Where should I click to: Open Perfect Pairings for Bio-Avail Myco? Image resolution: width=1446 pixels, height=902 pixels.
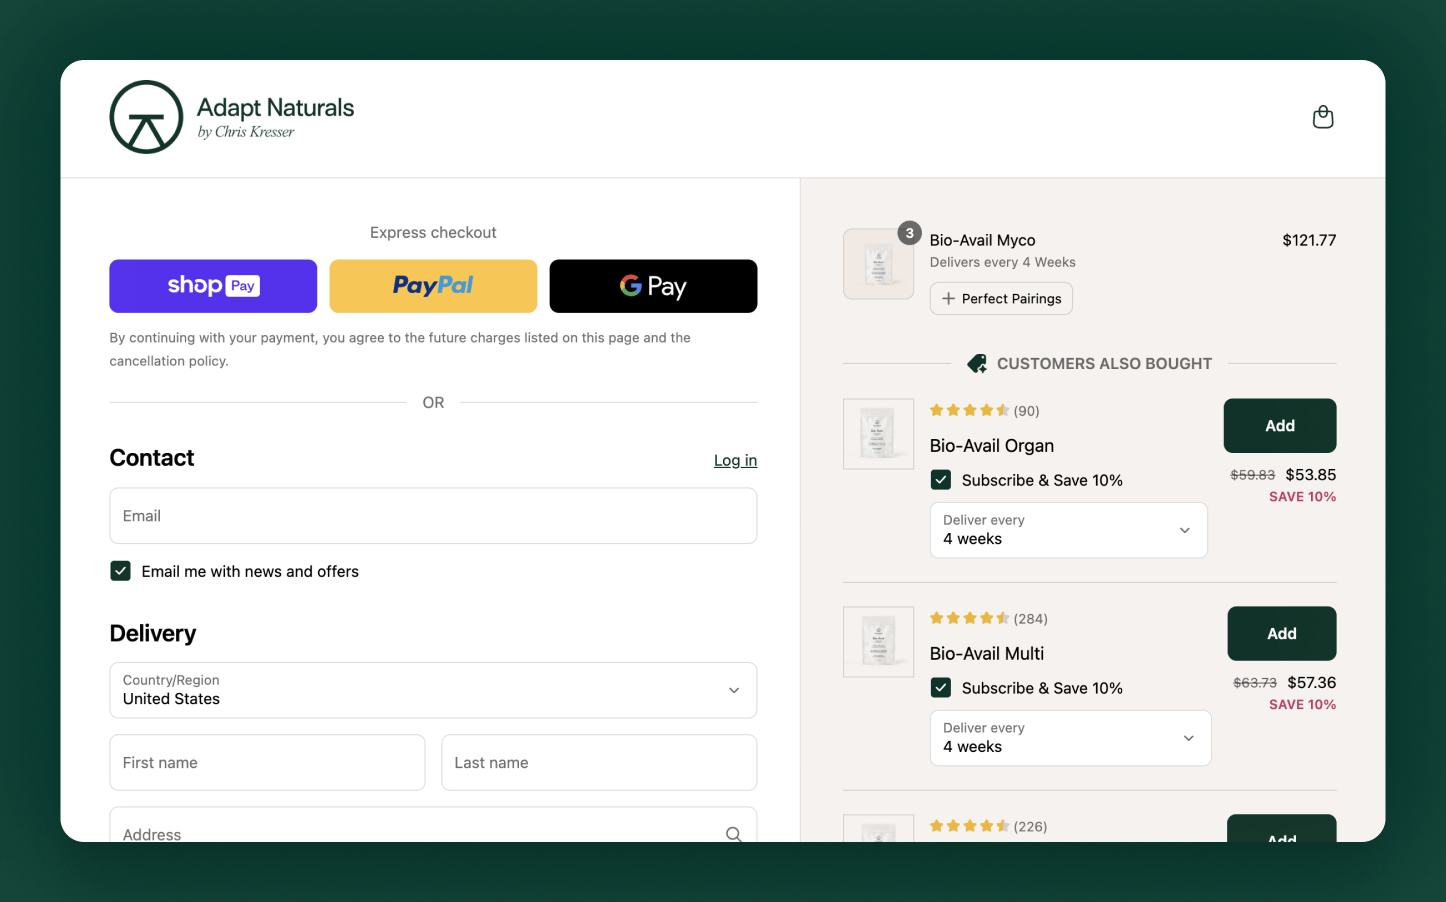click(x=1001, y=299)
